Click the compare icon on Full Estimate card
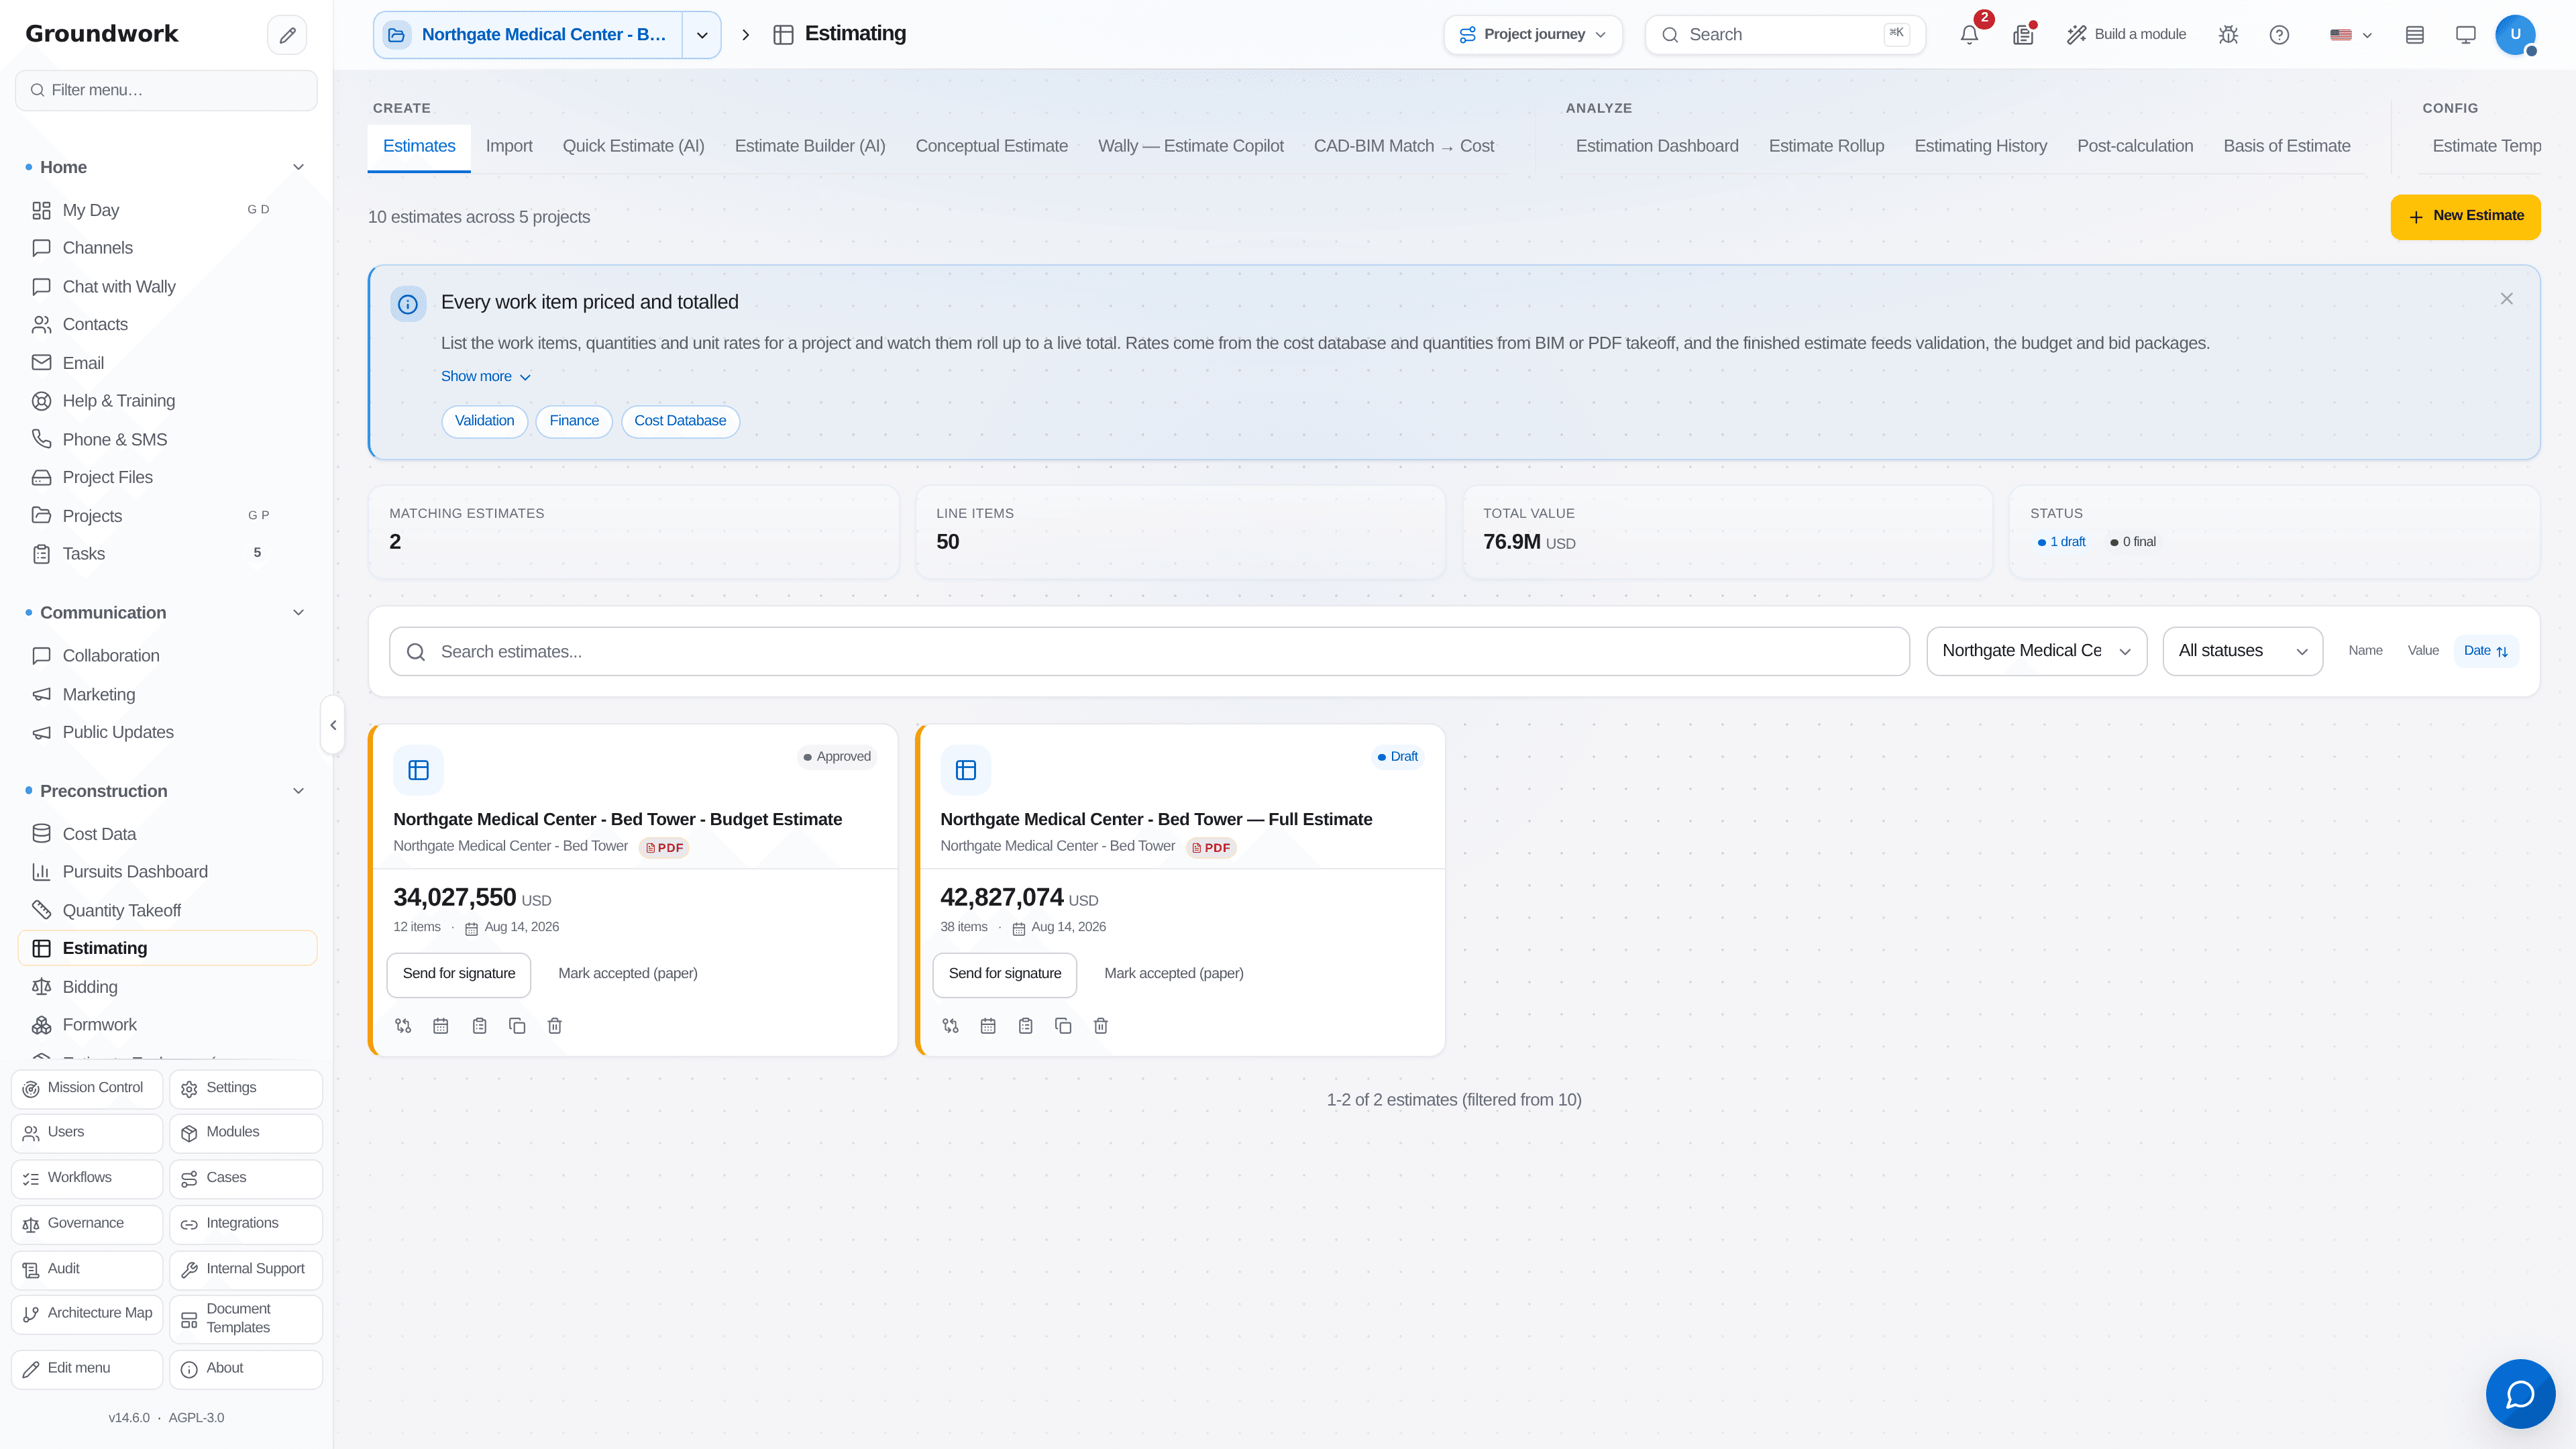The height and width of the screenshot is (1449, 2576). coord(950,1026)
